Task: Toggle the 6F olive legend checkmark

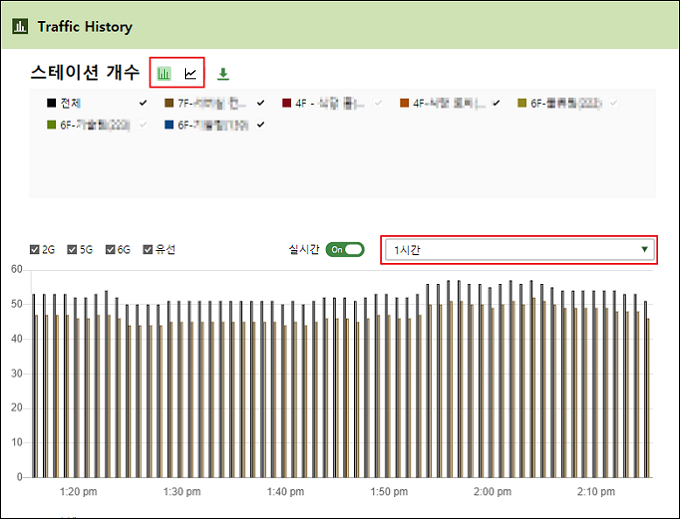Action: pos(614,103)
